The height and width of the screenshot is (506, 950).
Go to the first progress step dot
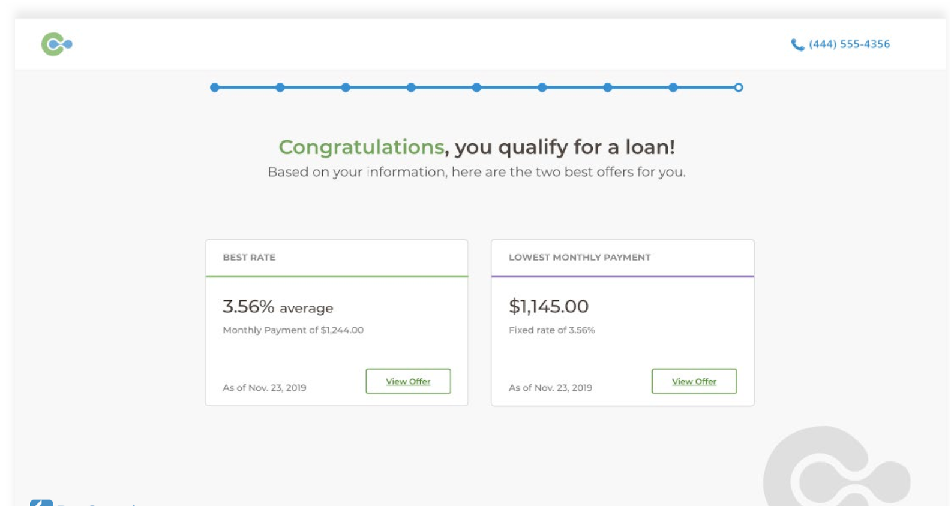tap(214, 87)
